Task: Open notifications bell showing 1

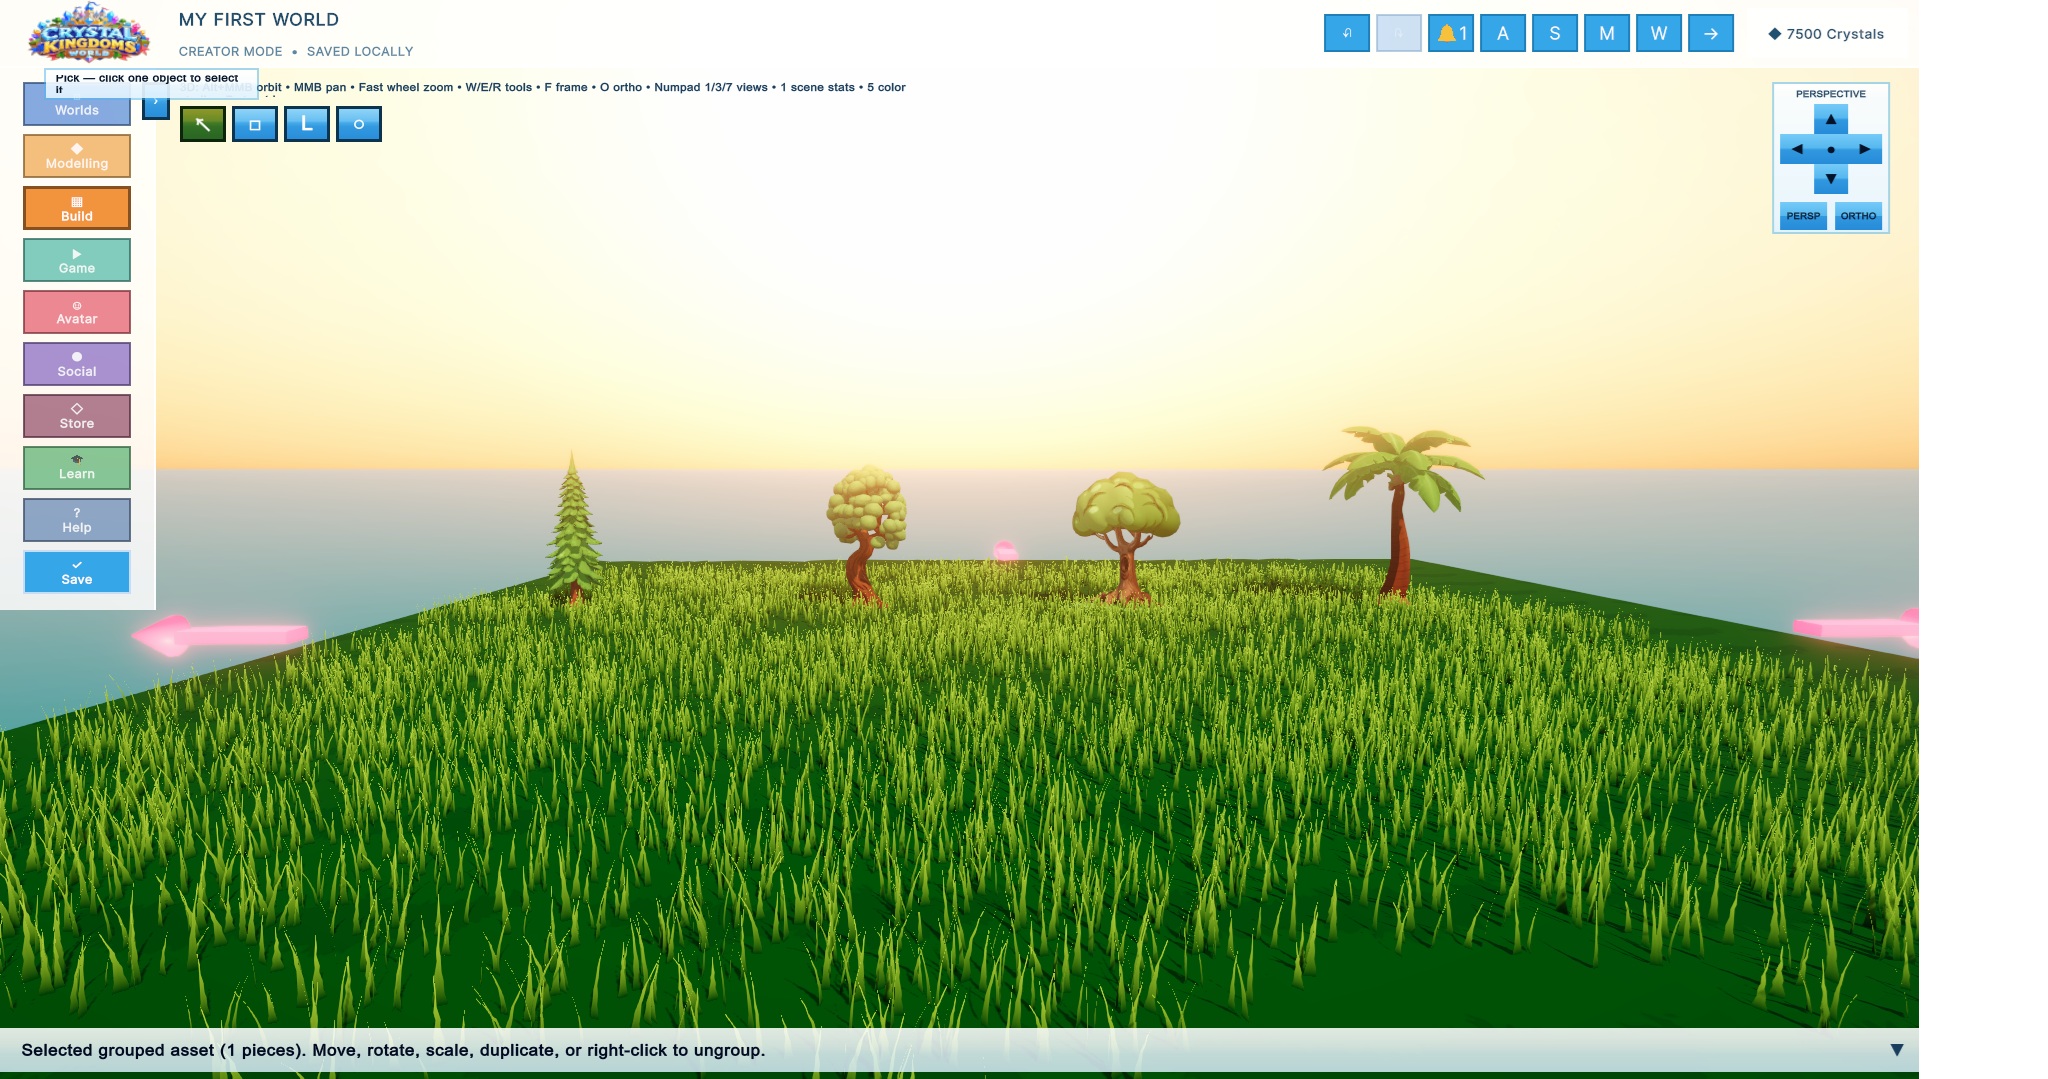Action: point(1451,33)
